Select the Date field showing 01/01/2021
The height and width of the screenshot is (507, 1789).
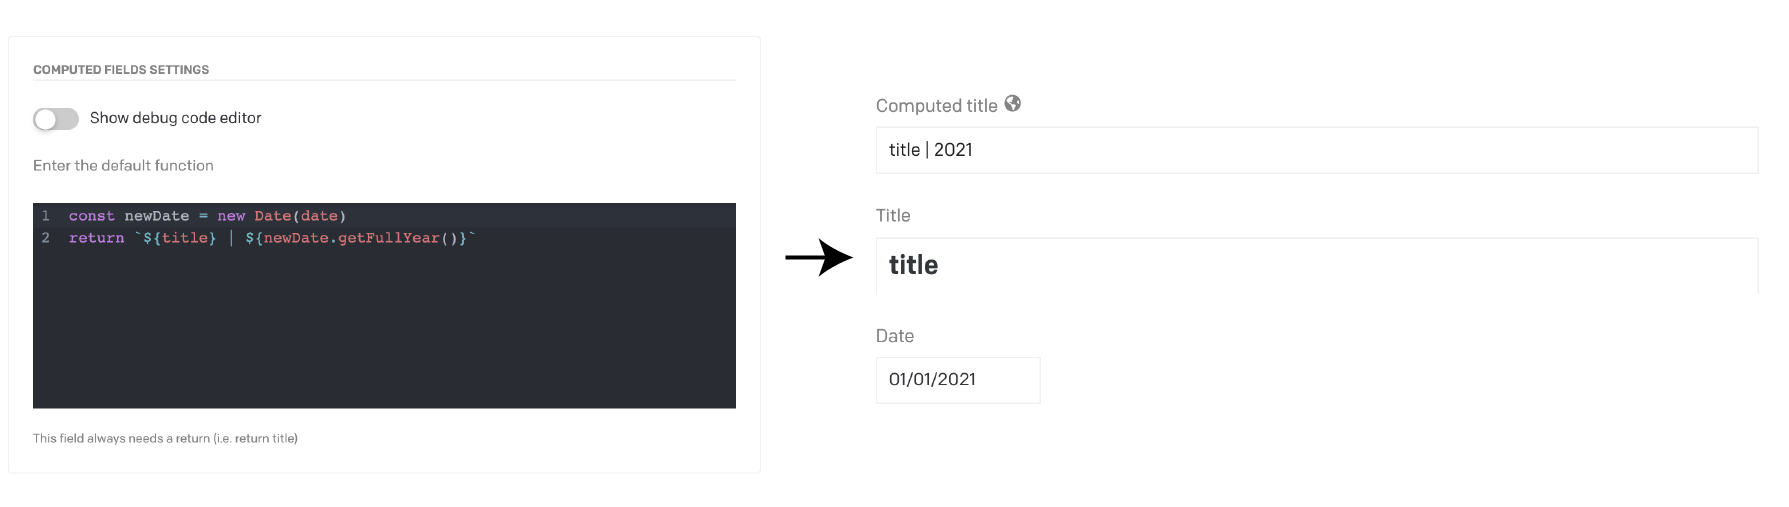click(957, 380)
